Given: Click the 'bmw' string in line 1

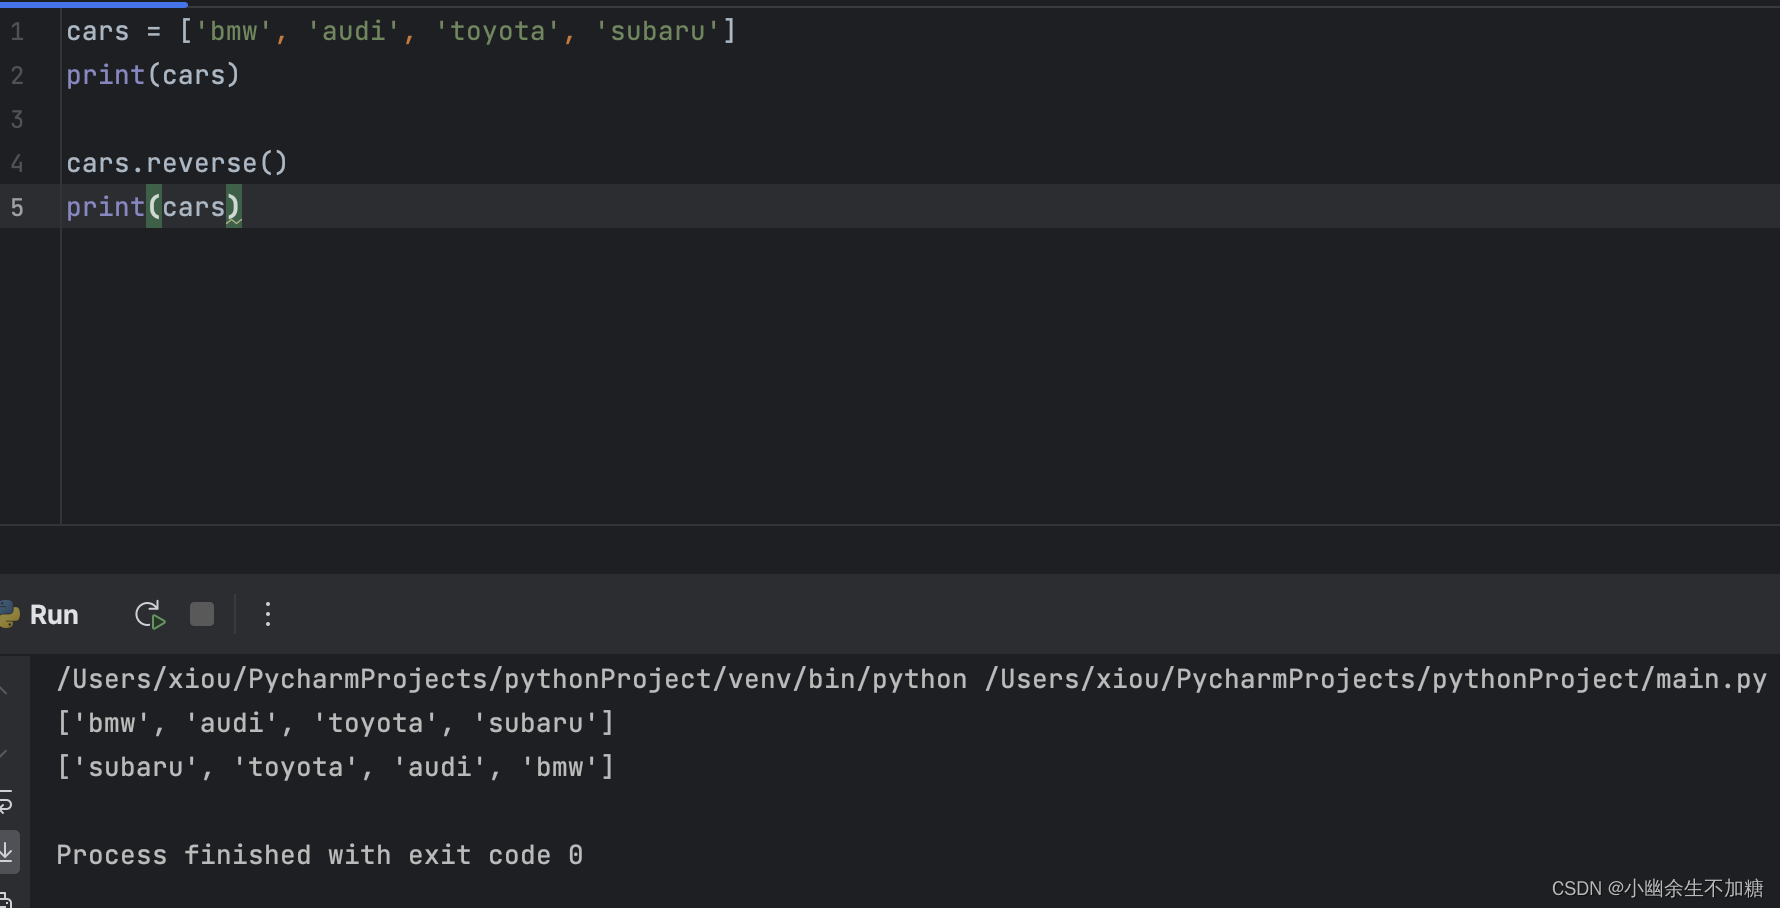Looking at the screenshot, I should pos(233,32).
